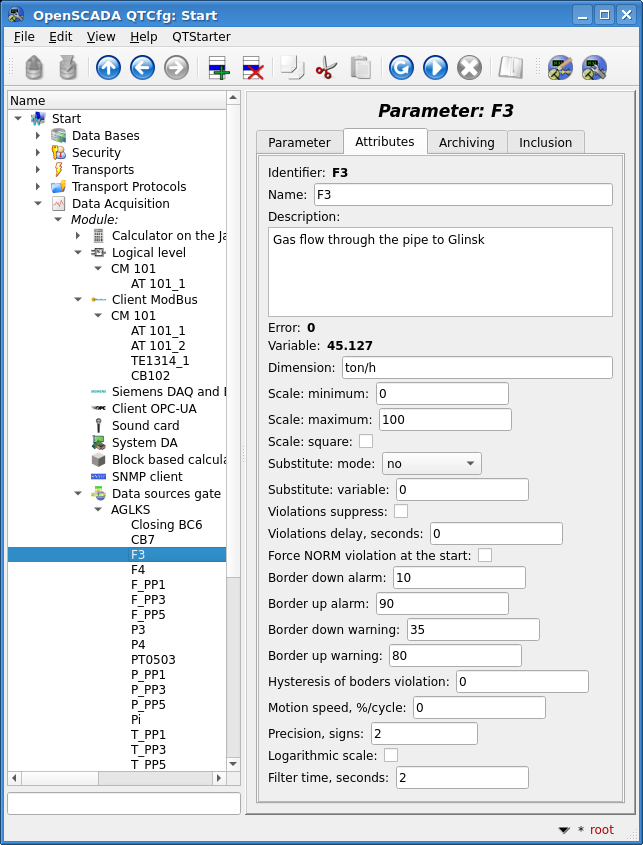Click the tree scrollbar down arrow

[x=233, y=764]
